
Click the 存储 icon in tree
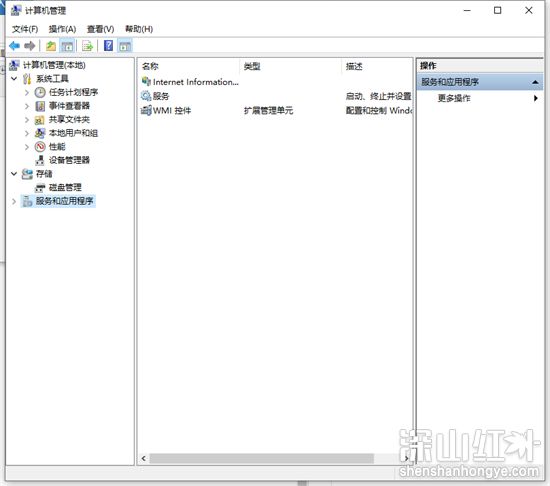point(27,174)
